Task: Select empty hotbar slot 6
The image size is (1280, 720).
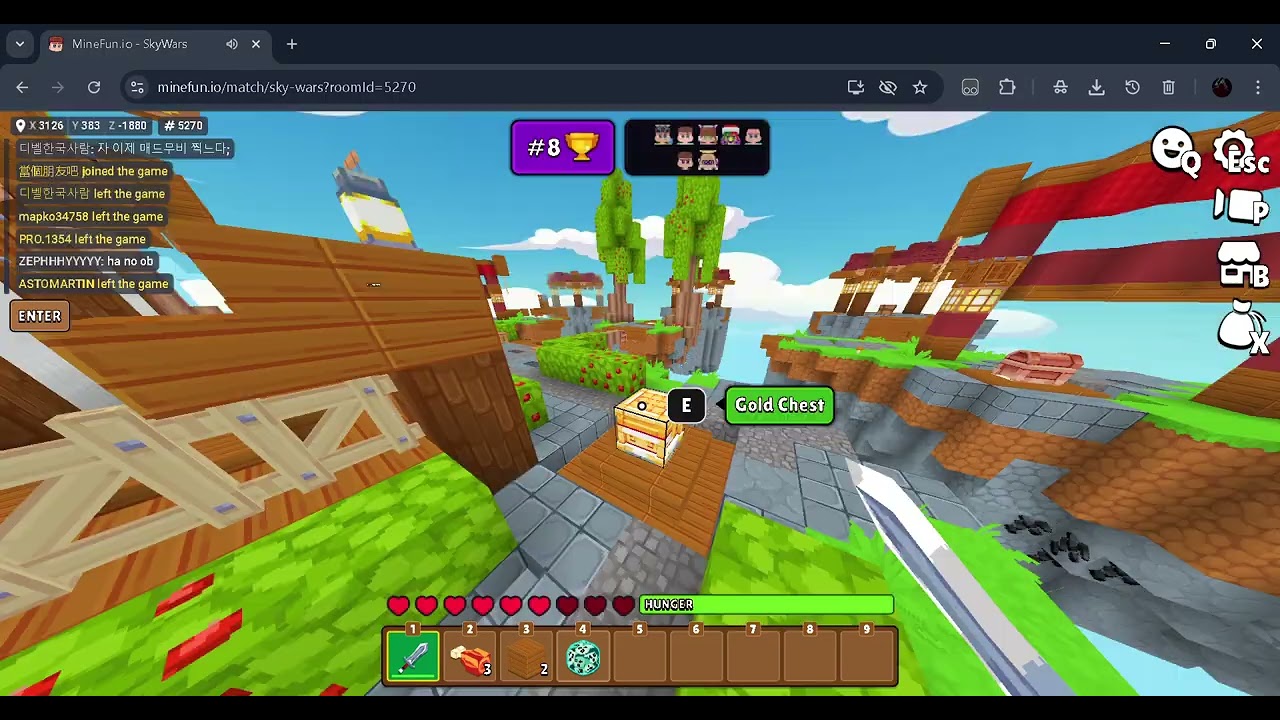Action: (696, 656)
